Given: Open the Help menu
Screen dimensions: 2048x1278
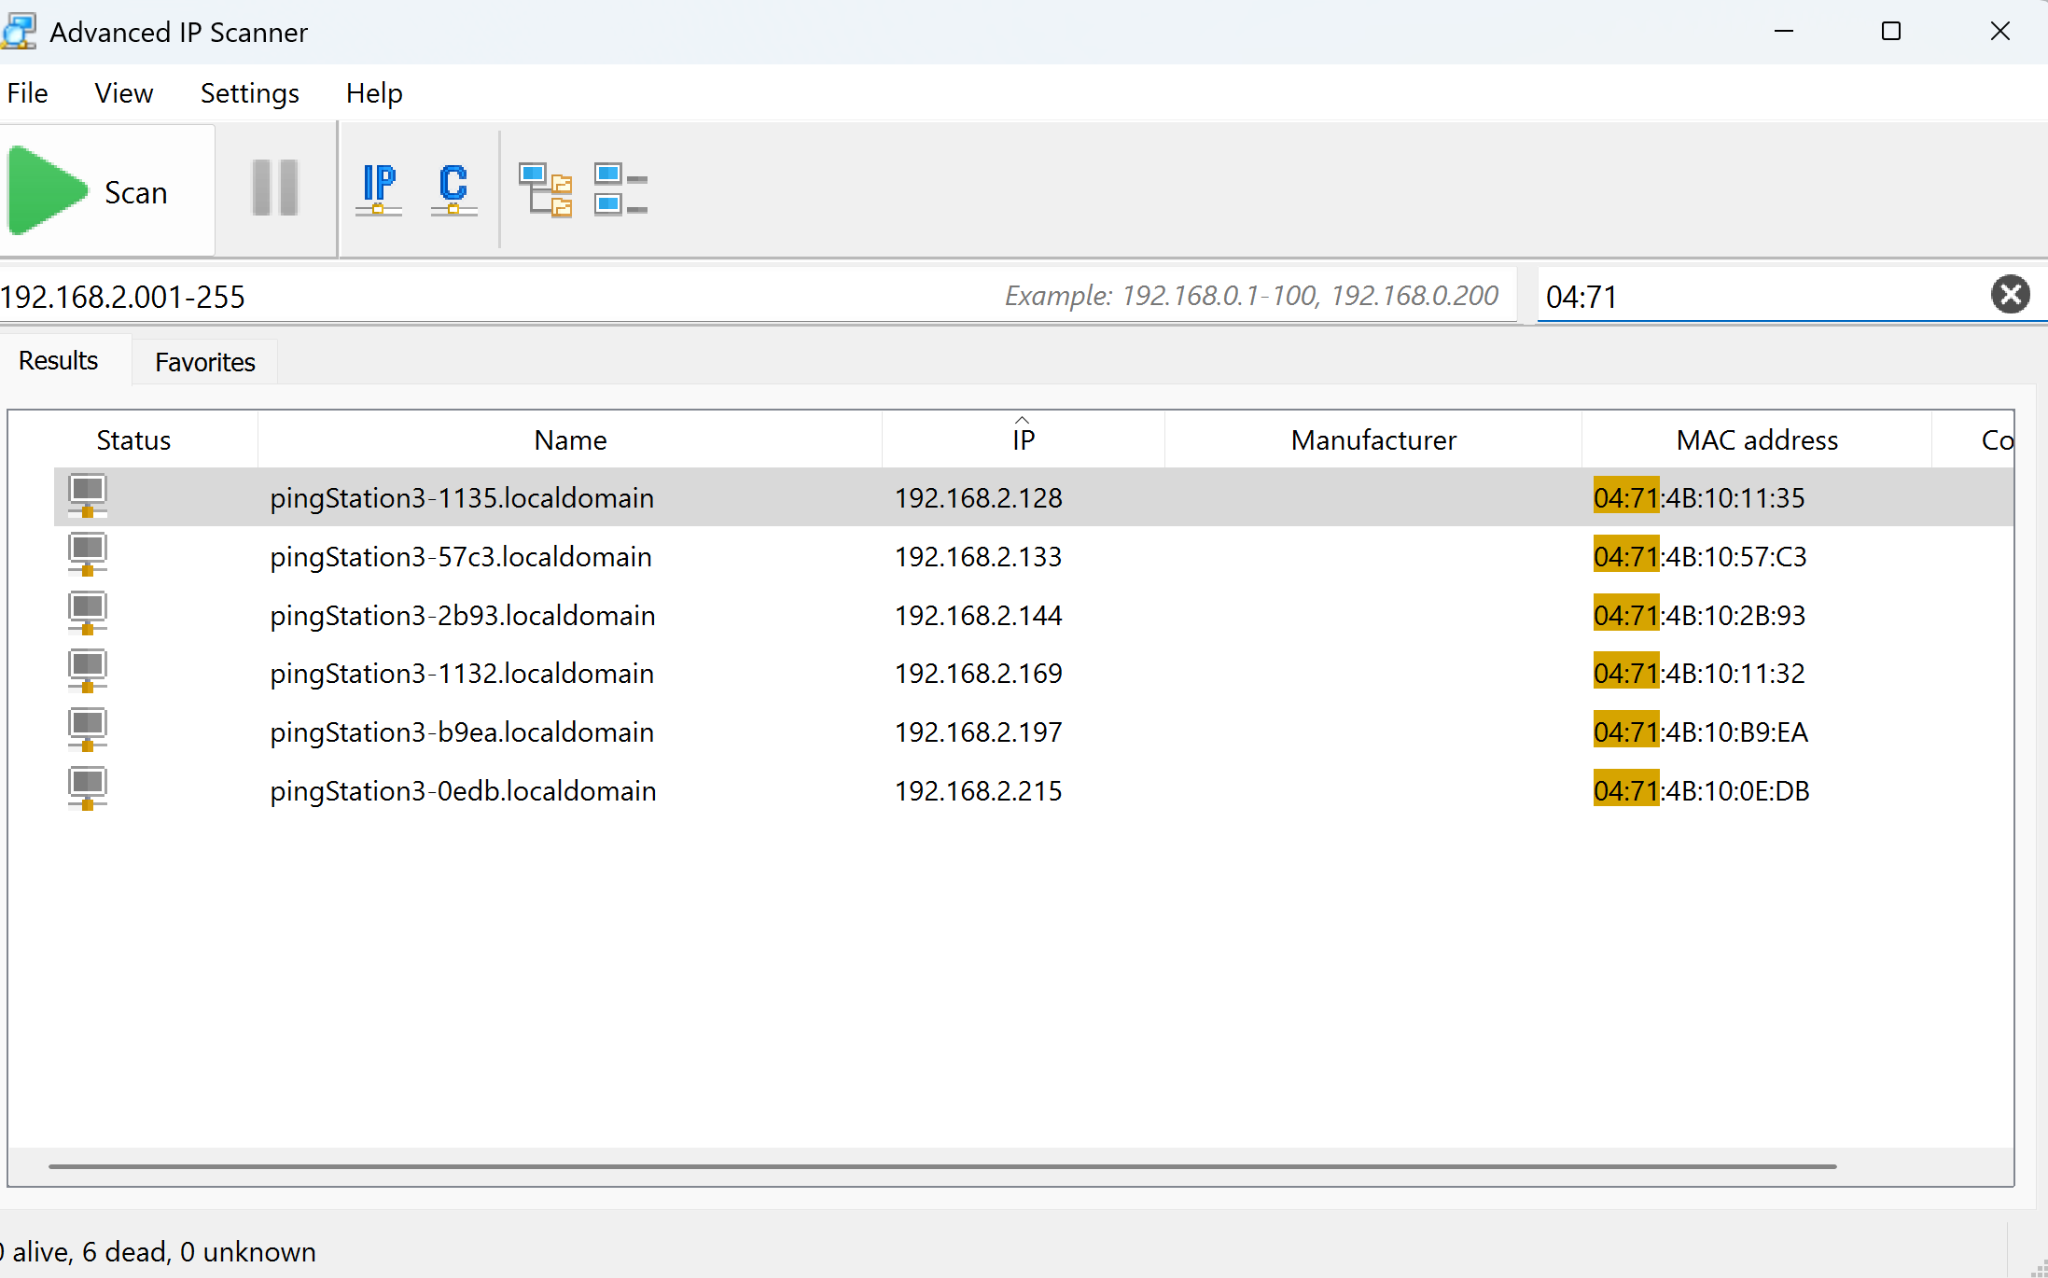Looking at the screenshot, I should click(374, 93).
